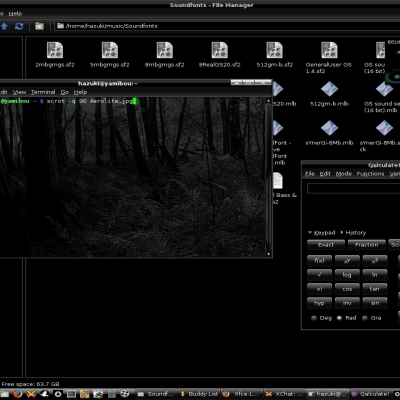Click terminal scrollbar down arrow

[269, 254]
